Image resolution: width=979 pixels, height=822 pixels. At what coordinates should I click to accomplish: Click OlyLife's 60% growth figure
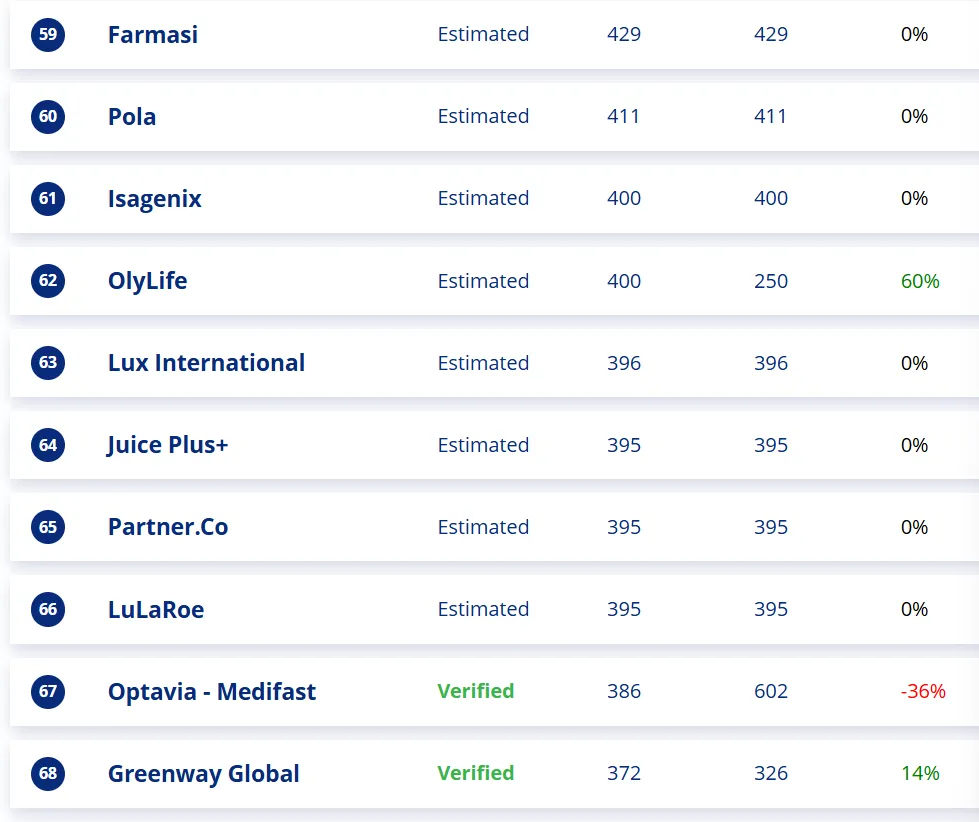(920, 281)
